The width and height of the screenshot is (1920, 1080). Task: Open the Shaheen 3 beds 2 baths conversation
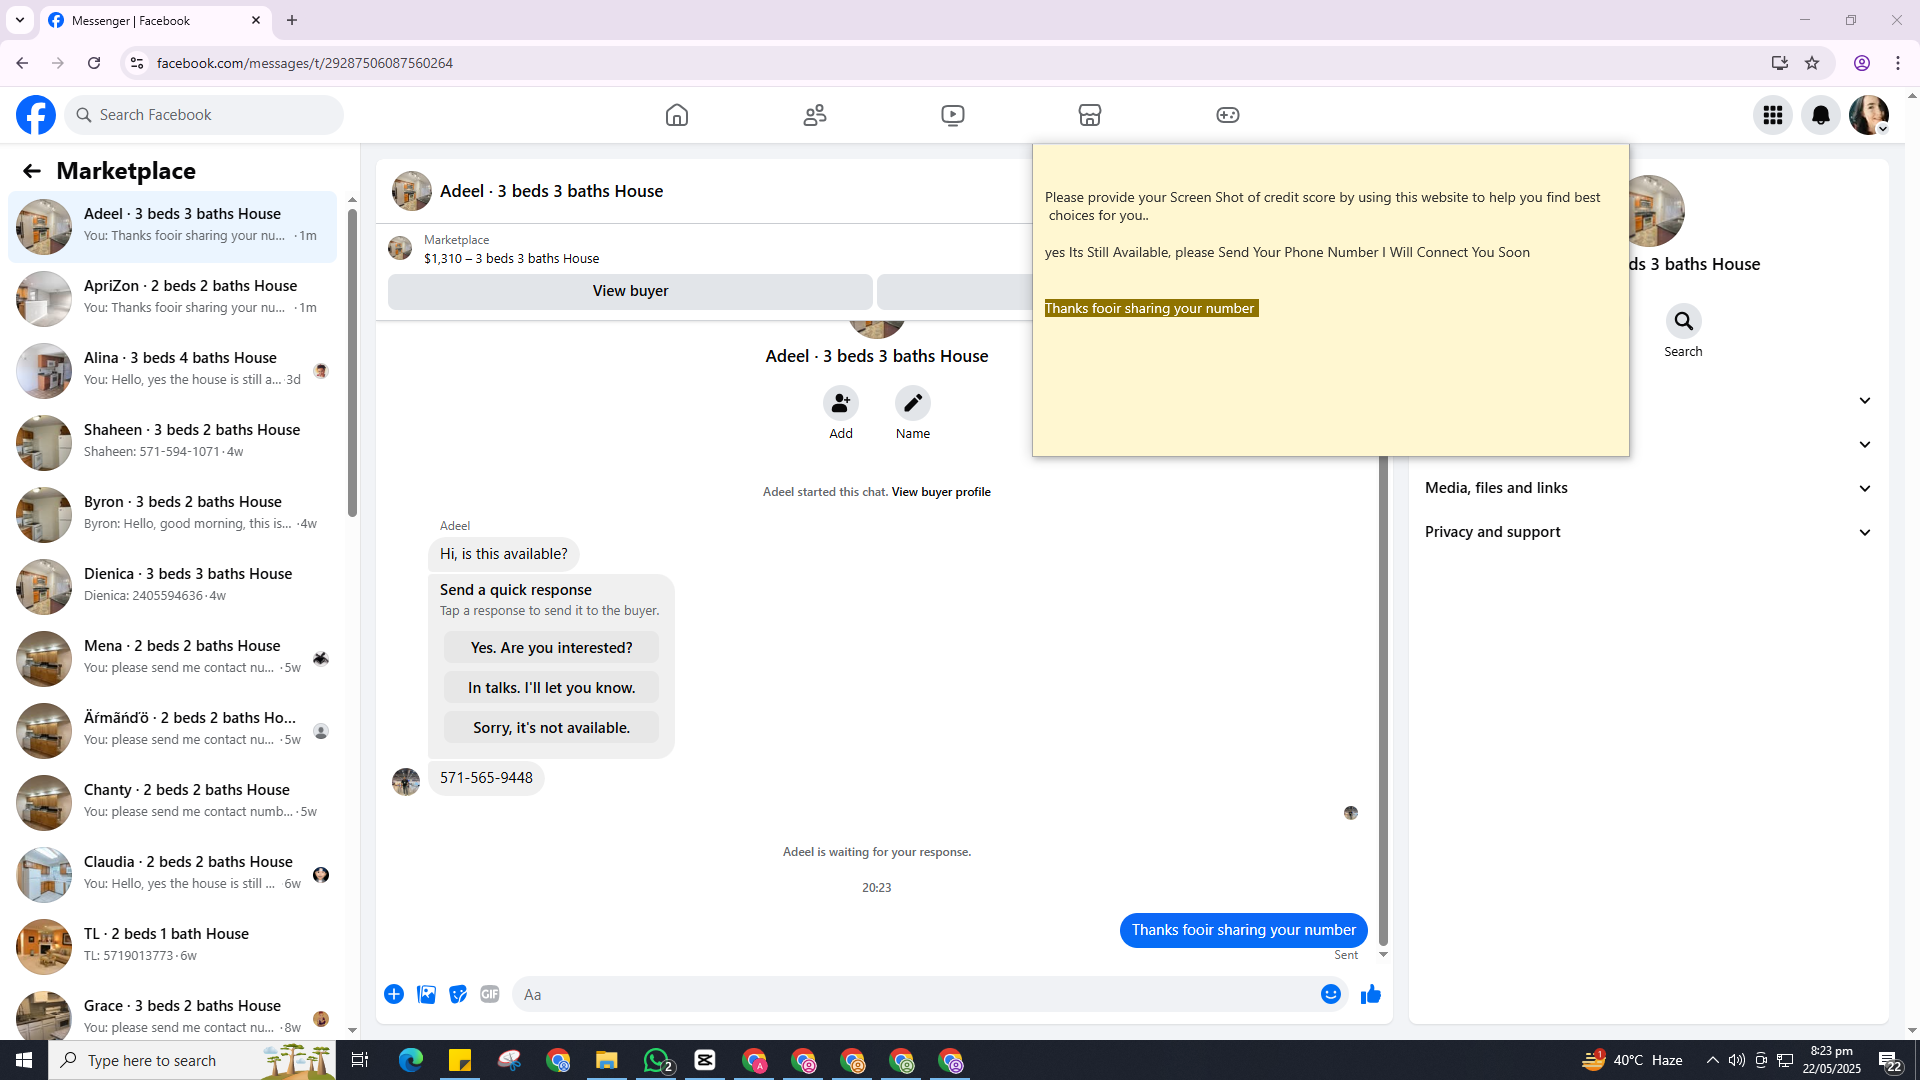[172, 443]
